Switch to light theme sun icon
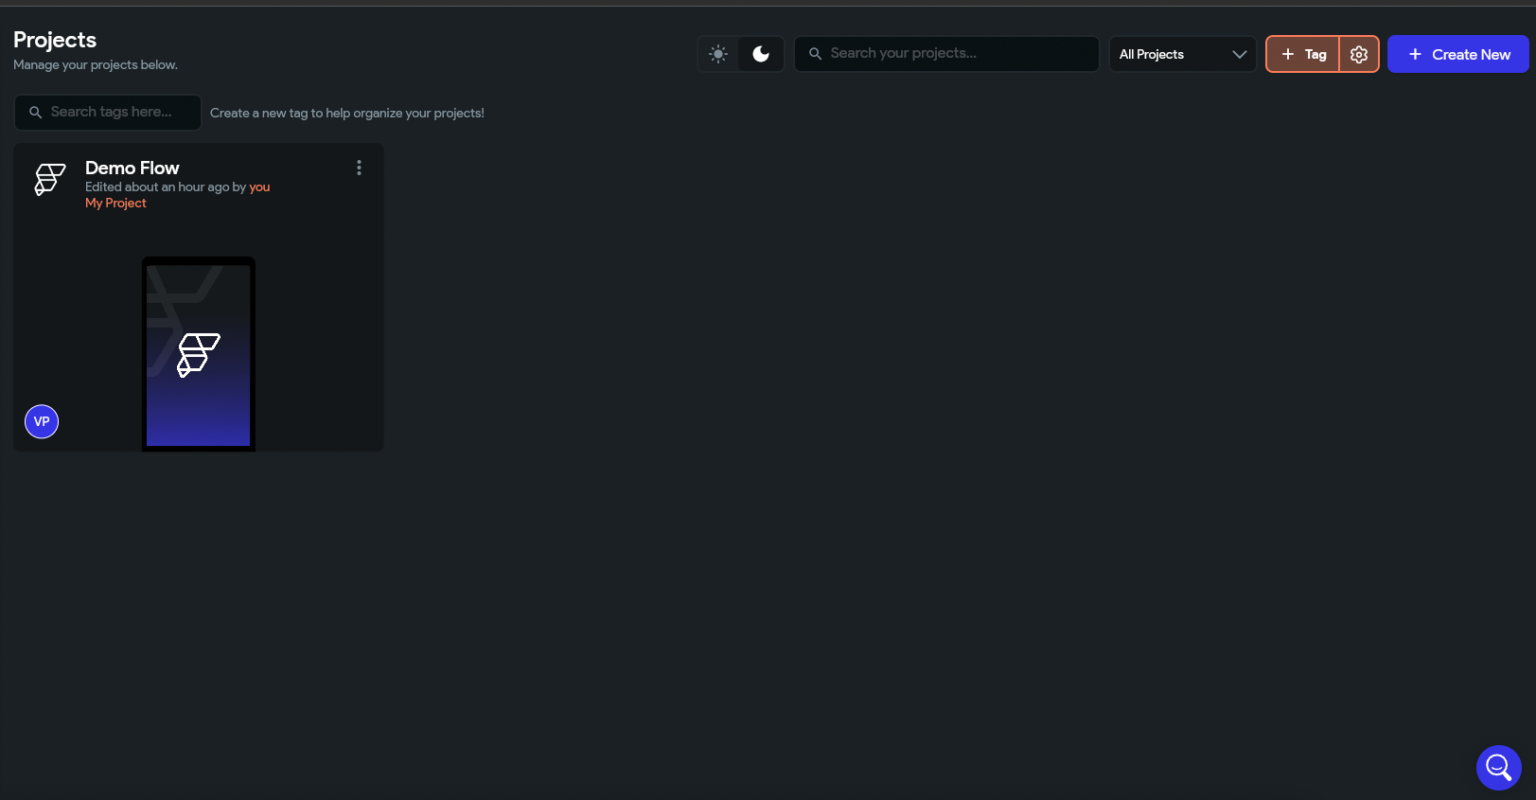 click(718, 54)
